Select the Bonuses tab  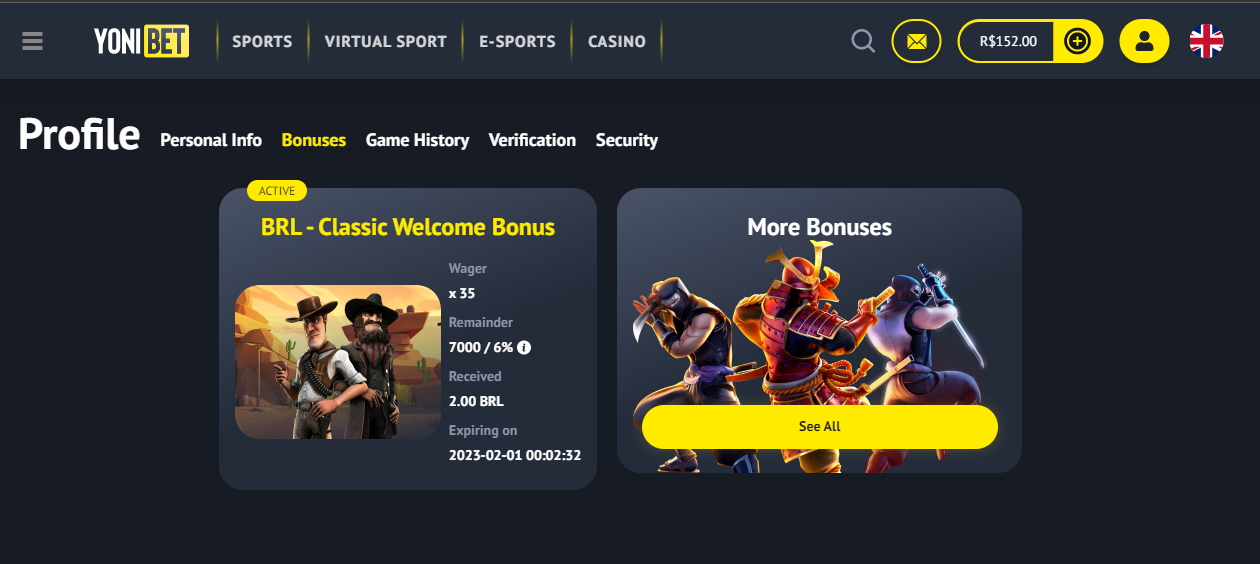click(x=314, y=140)
